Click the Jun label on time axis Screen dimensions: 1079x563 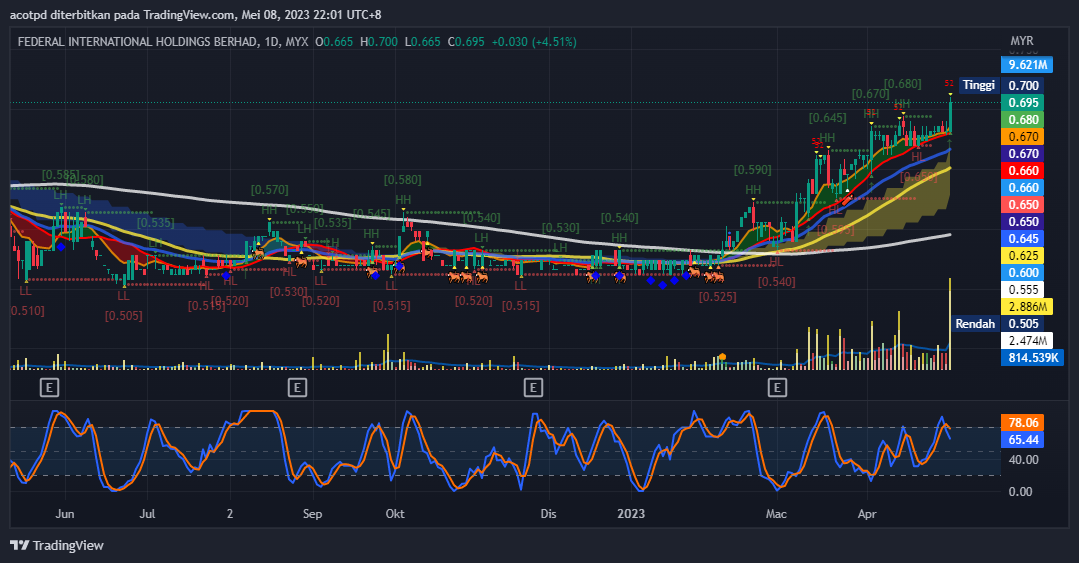tap(65, 514)
